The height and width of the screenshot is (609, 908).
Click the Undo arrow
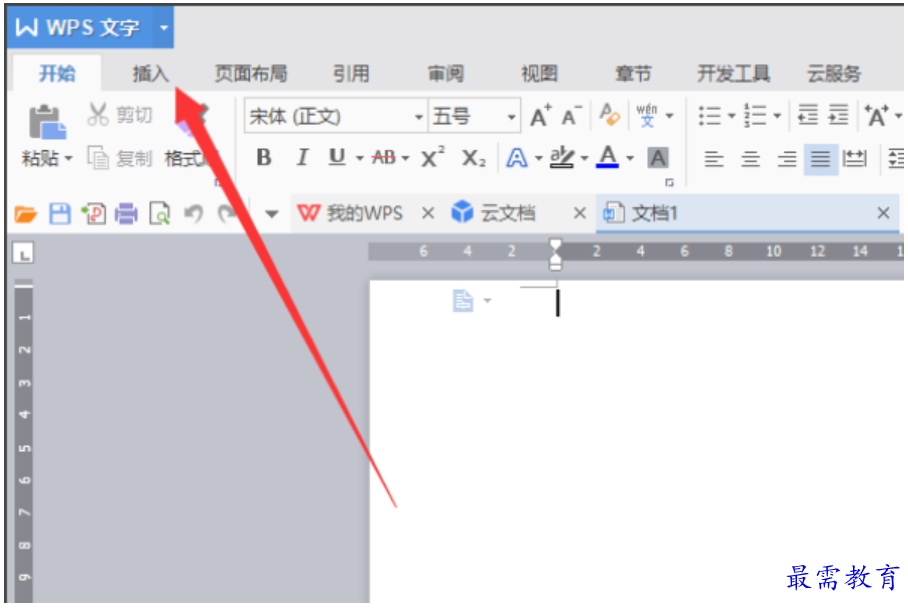[193, 214]
